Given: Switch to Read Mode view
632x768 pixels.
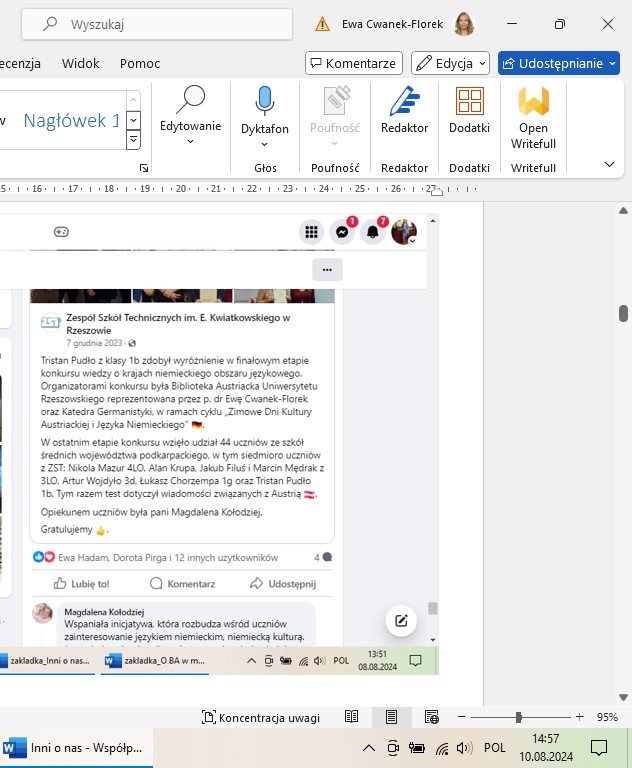Looking at the screenshot, I should point(352,717).
